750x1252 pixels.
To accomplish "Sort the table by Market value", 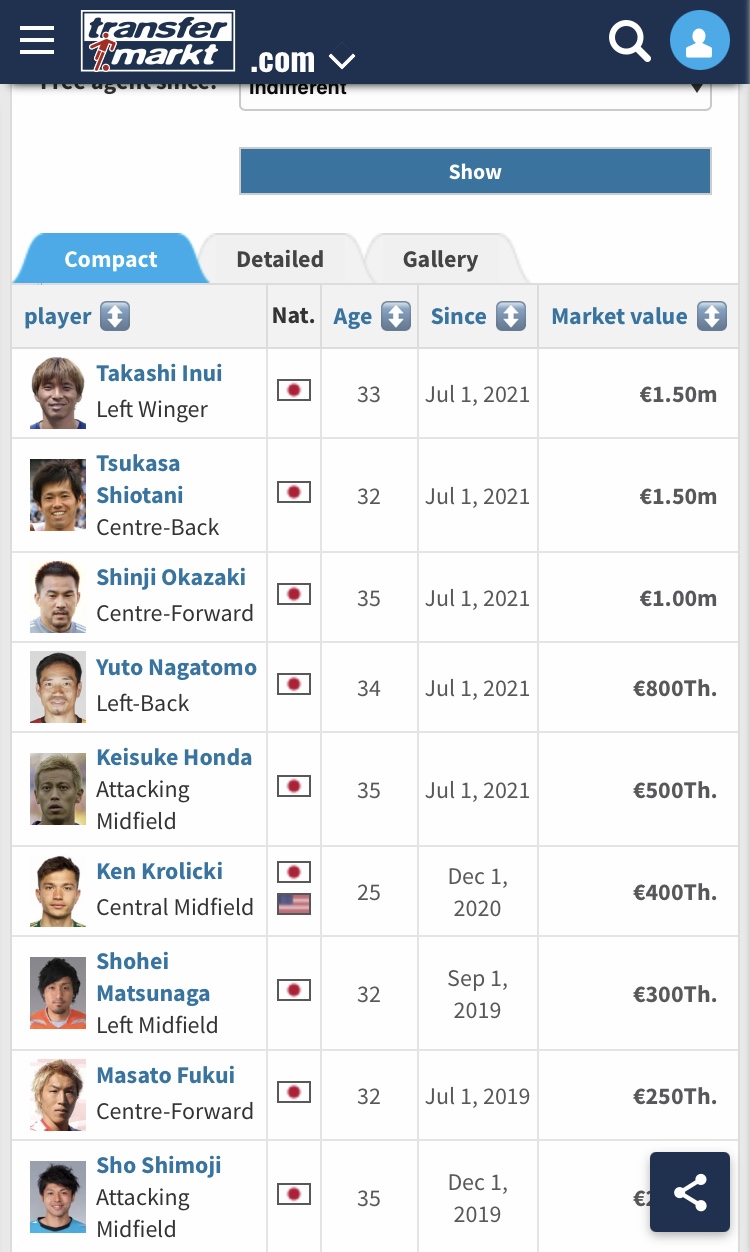I will tap(711, 317).
